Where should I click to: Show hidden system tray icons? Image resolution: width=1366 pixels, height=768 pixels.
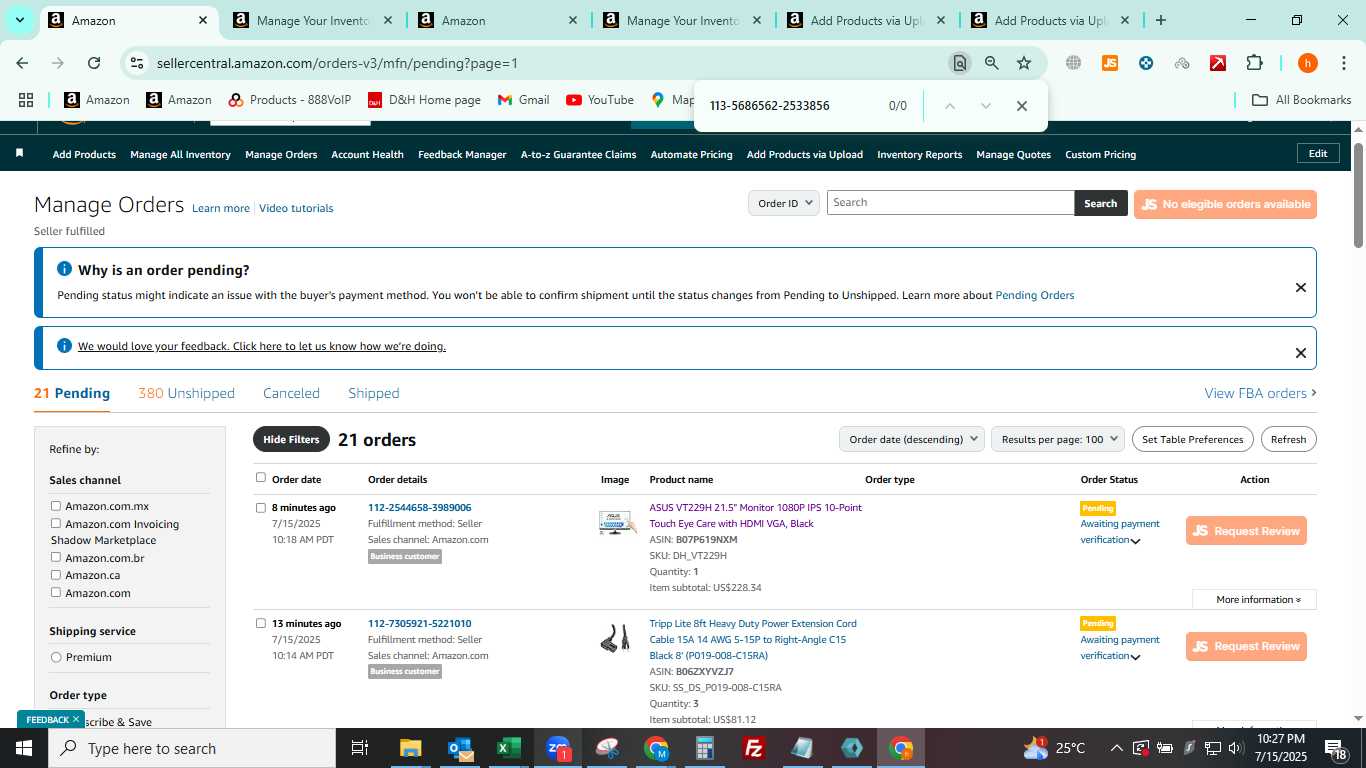1116,748
